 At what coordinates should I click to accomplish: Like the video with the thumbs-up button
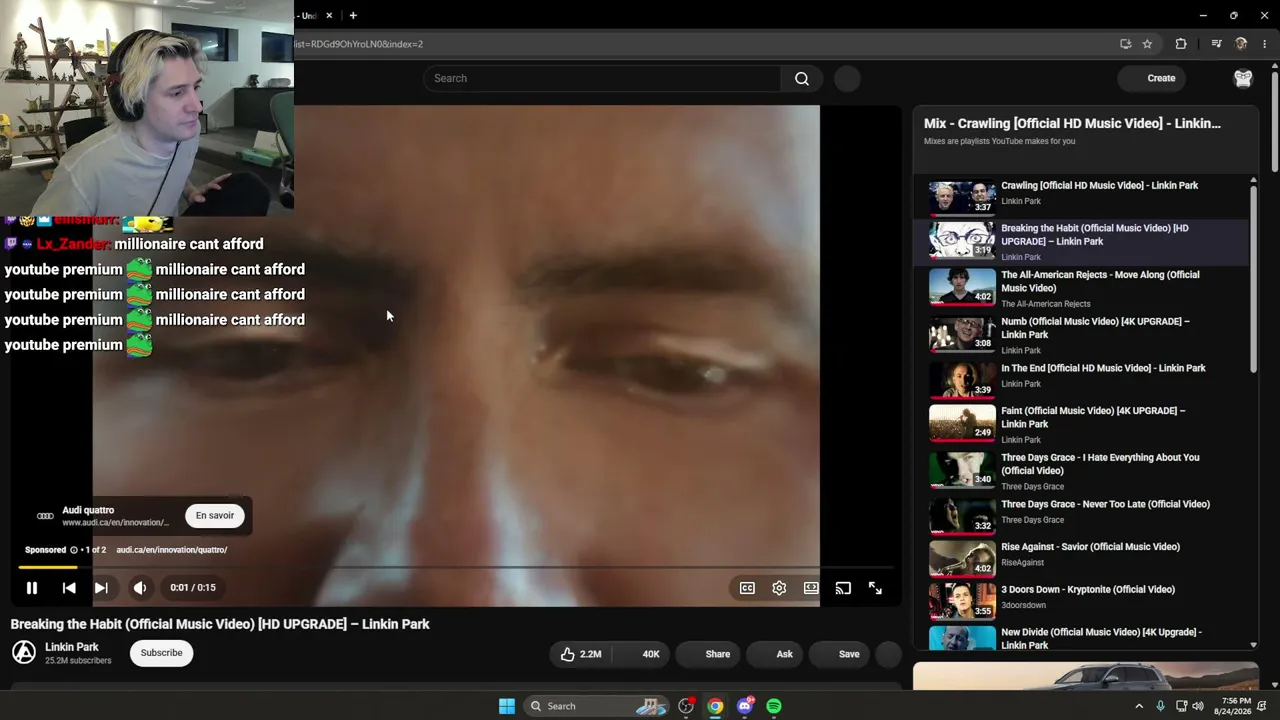(x=582, y=654)
